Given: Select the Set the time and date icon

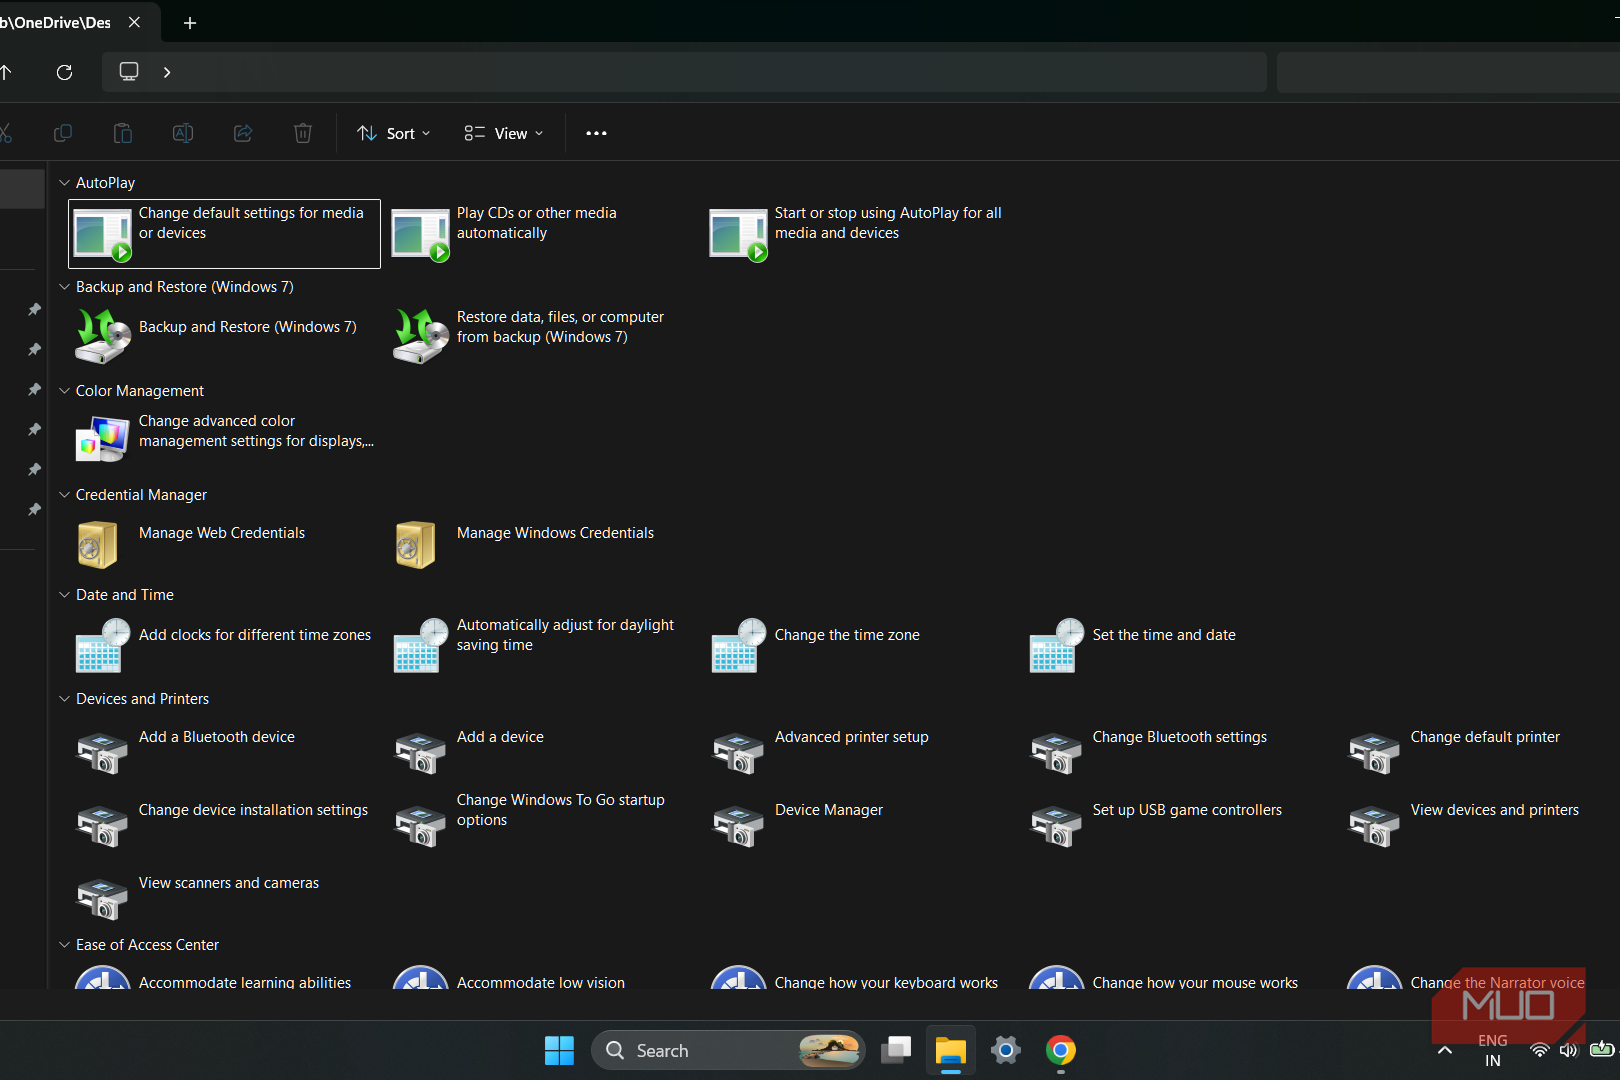Looking at the screenshot, I should click(x=1057, y=645).
